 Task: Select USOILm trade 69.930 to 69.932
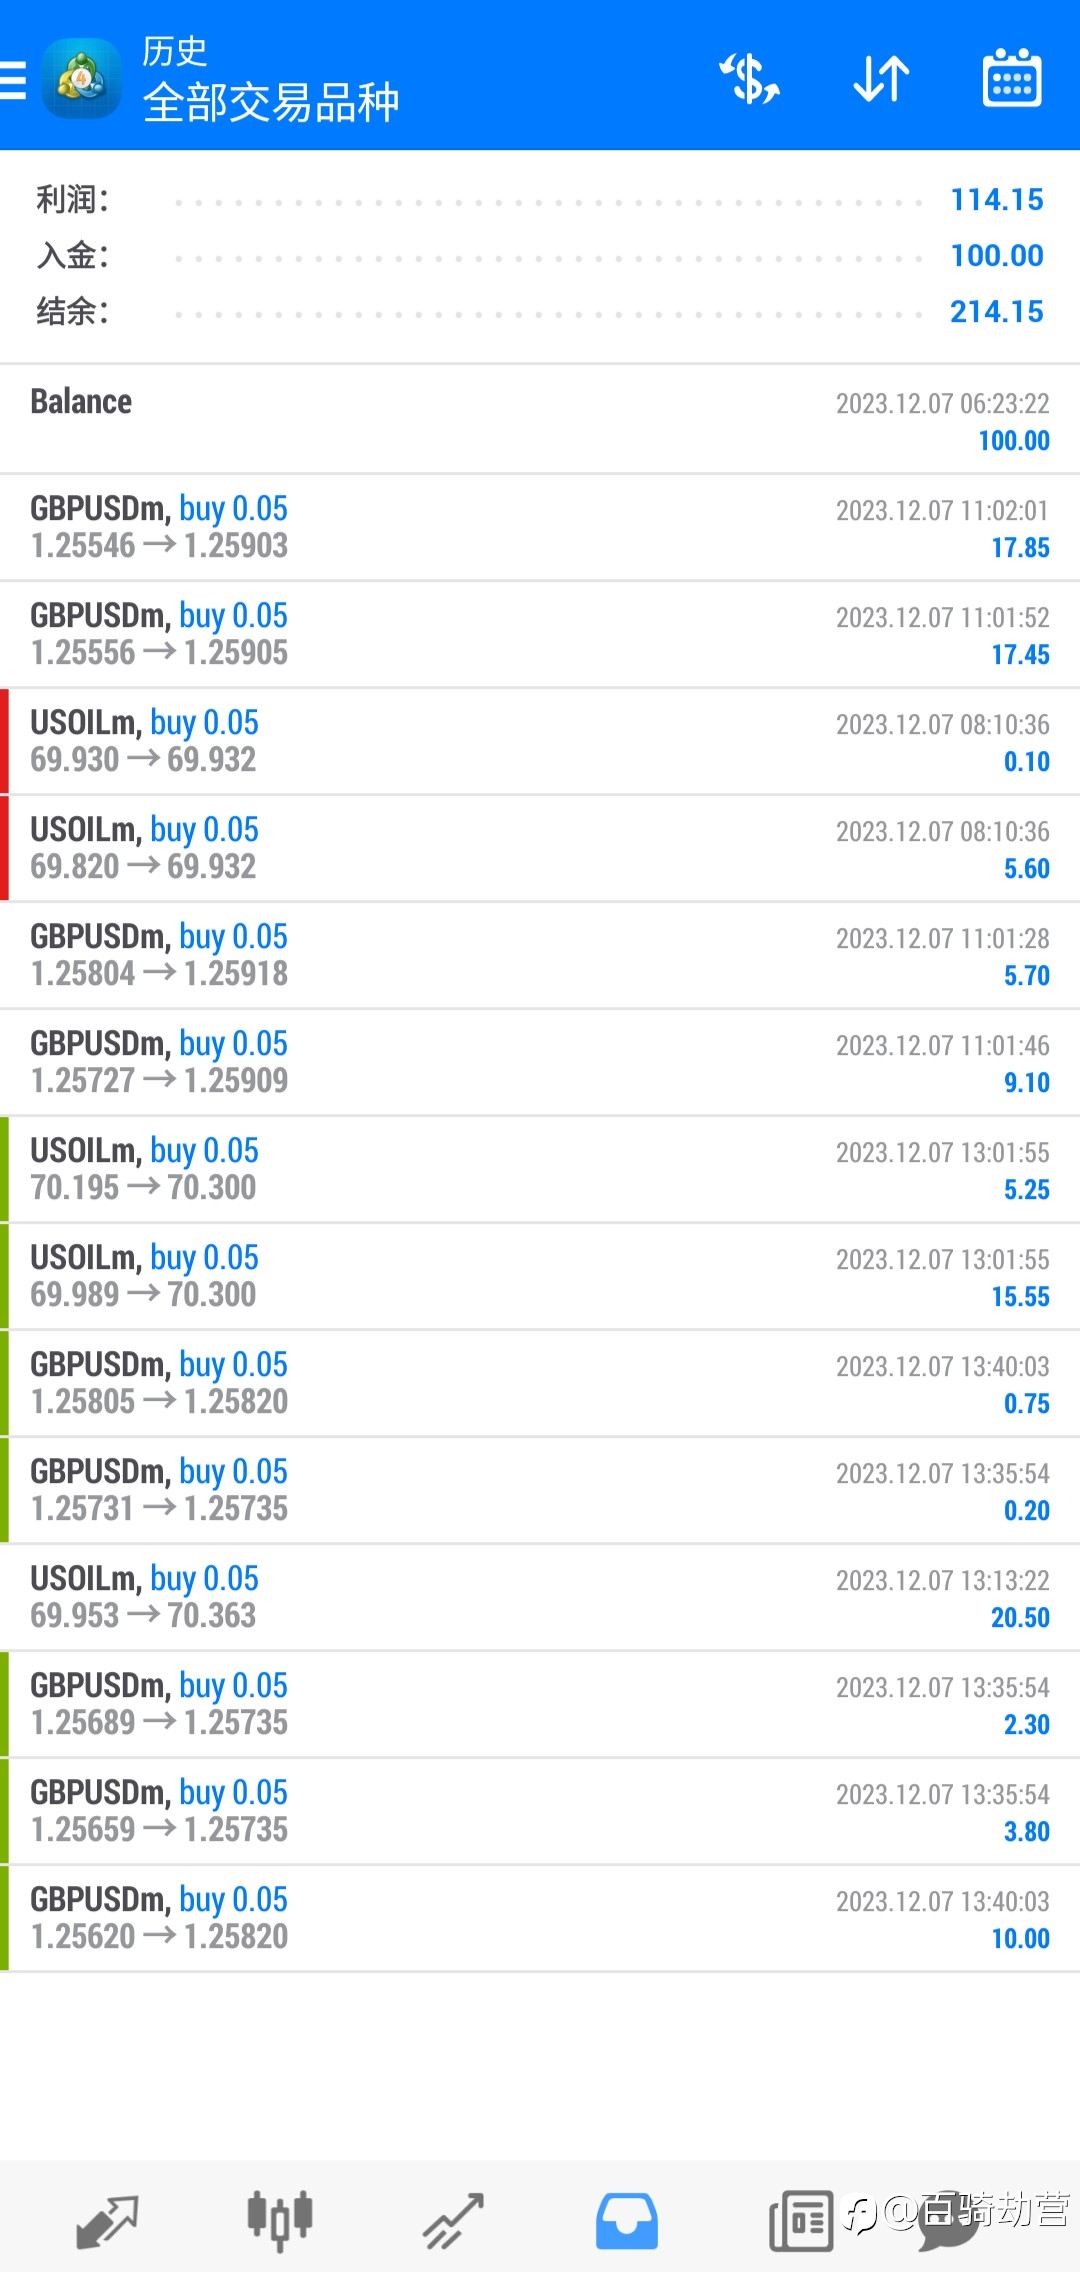click(540, 741)
